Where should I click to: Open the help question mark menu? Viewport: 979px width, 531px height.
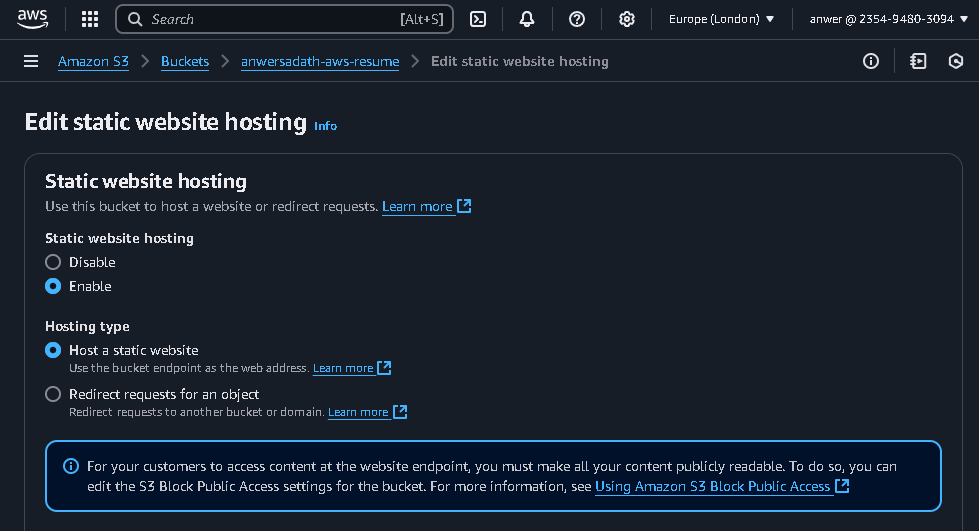[577, 19]
